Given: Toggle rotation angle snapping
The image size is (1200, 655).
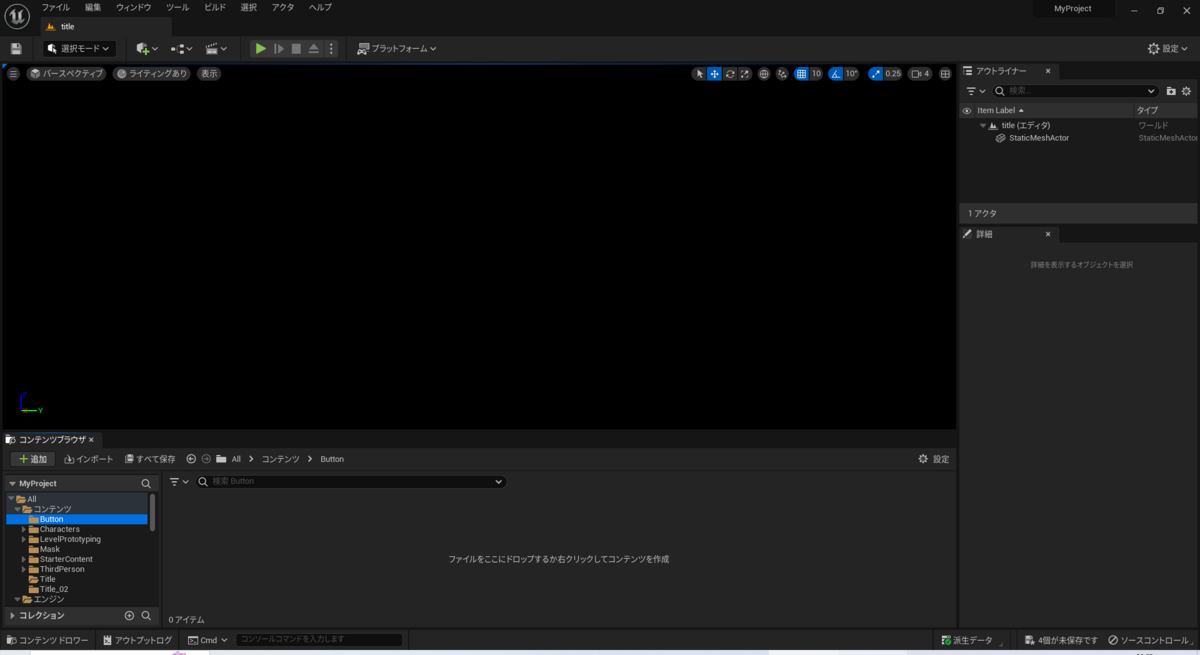Looking at the screenshot, I should point(835,74).
